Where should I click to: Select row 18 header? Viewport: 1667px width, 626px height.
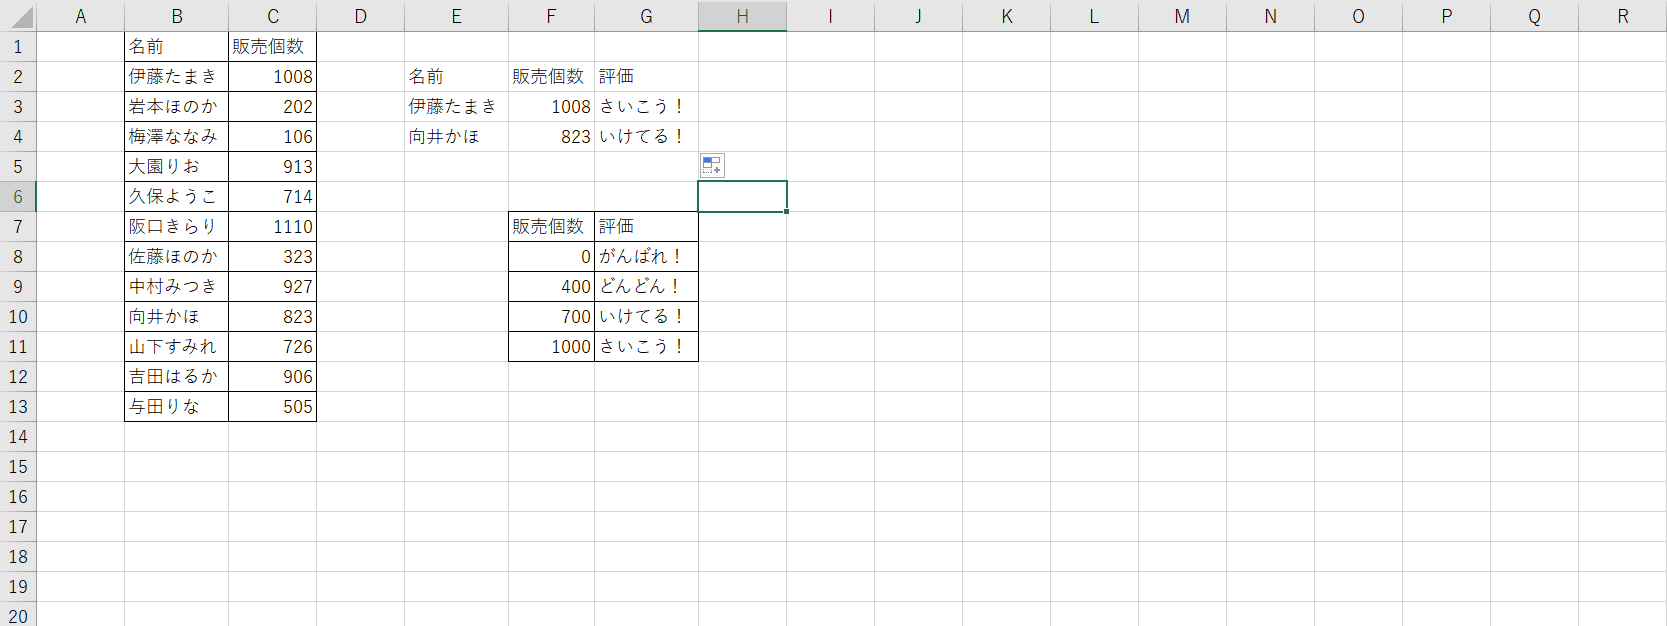tap(18, 557)
